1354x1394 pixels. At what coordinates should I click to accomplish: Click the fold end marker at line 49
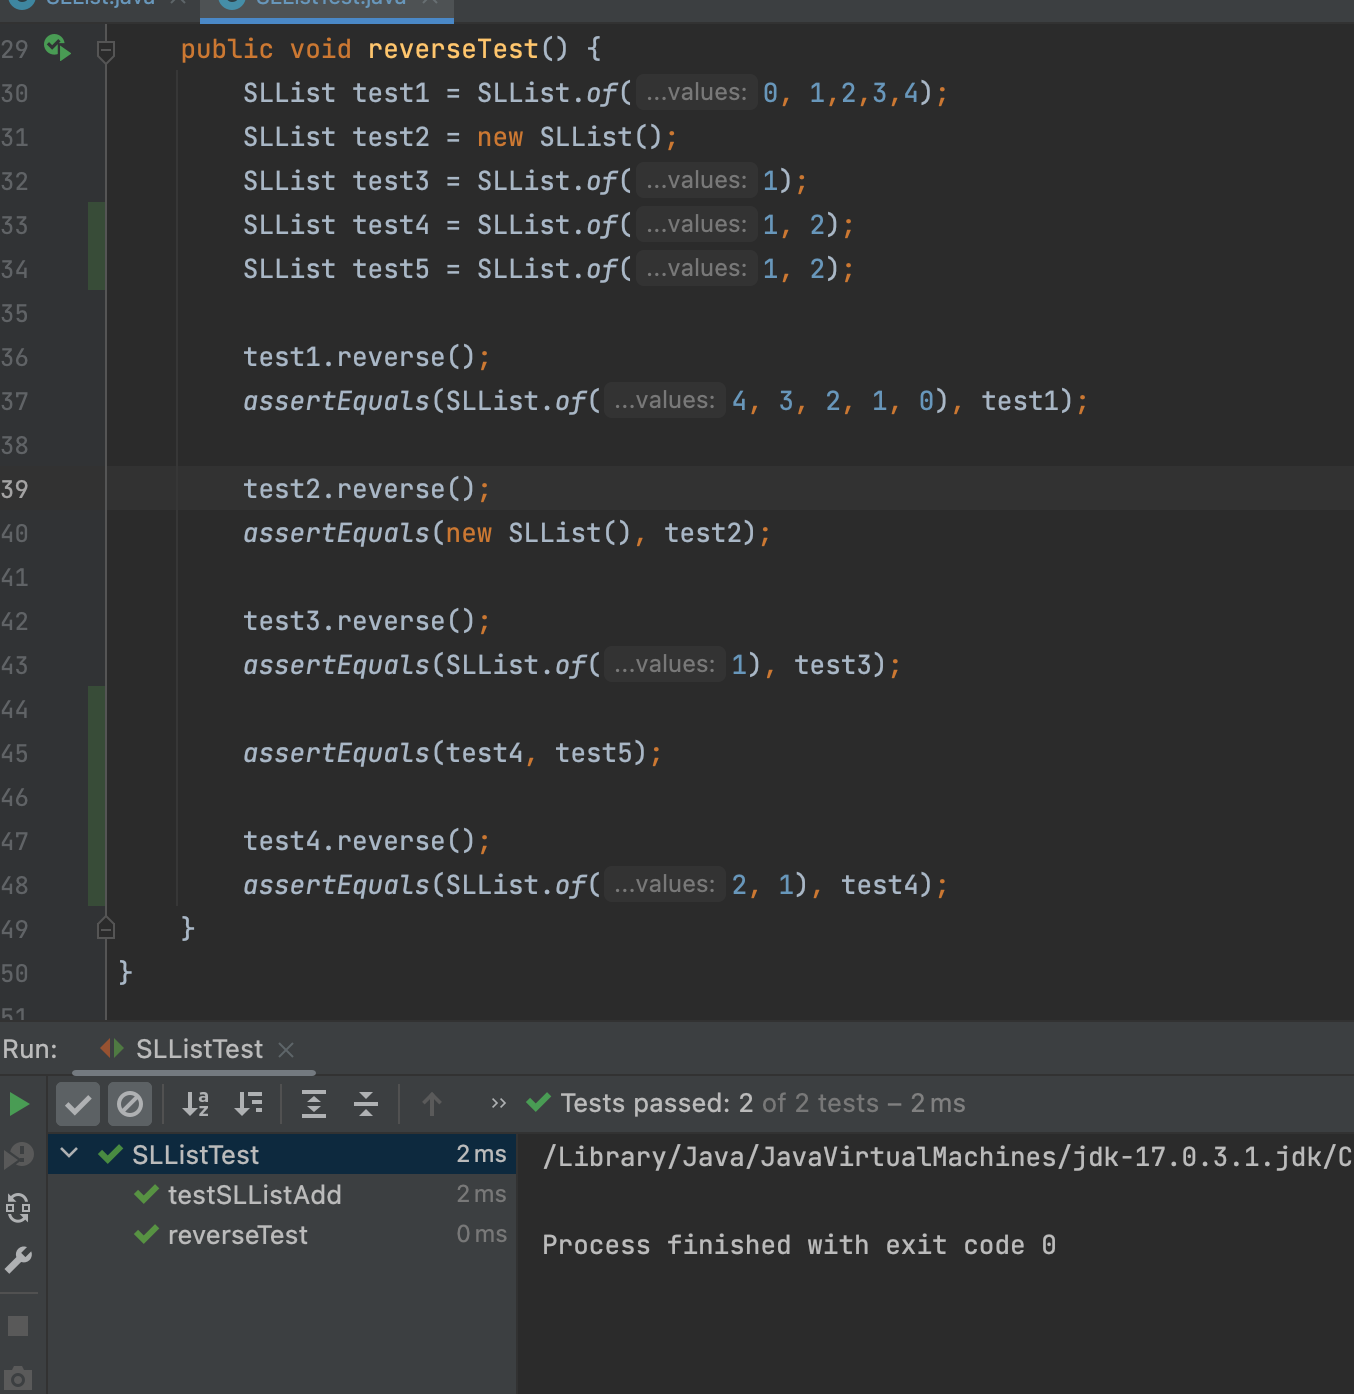(106, 929)
